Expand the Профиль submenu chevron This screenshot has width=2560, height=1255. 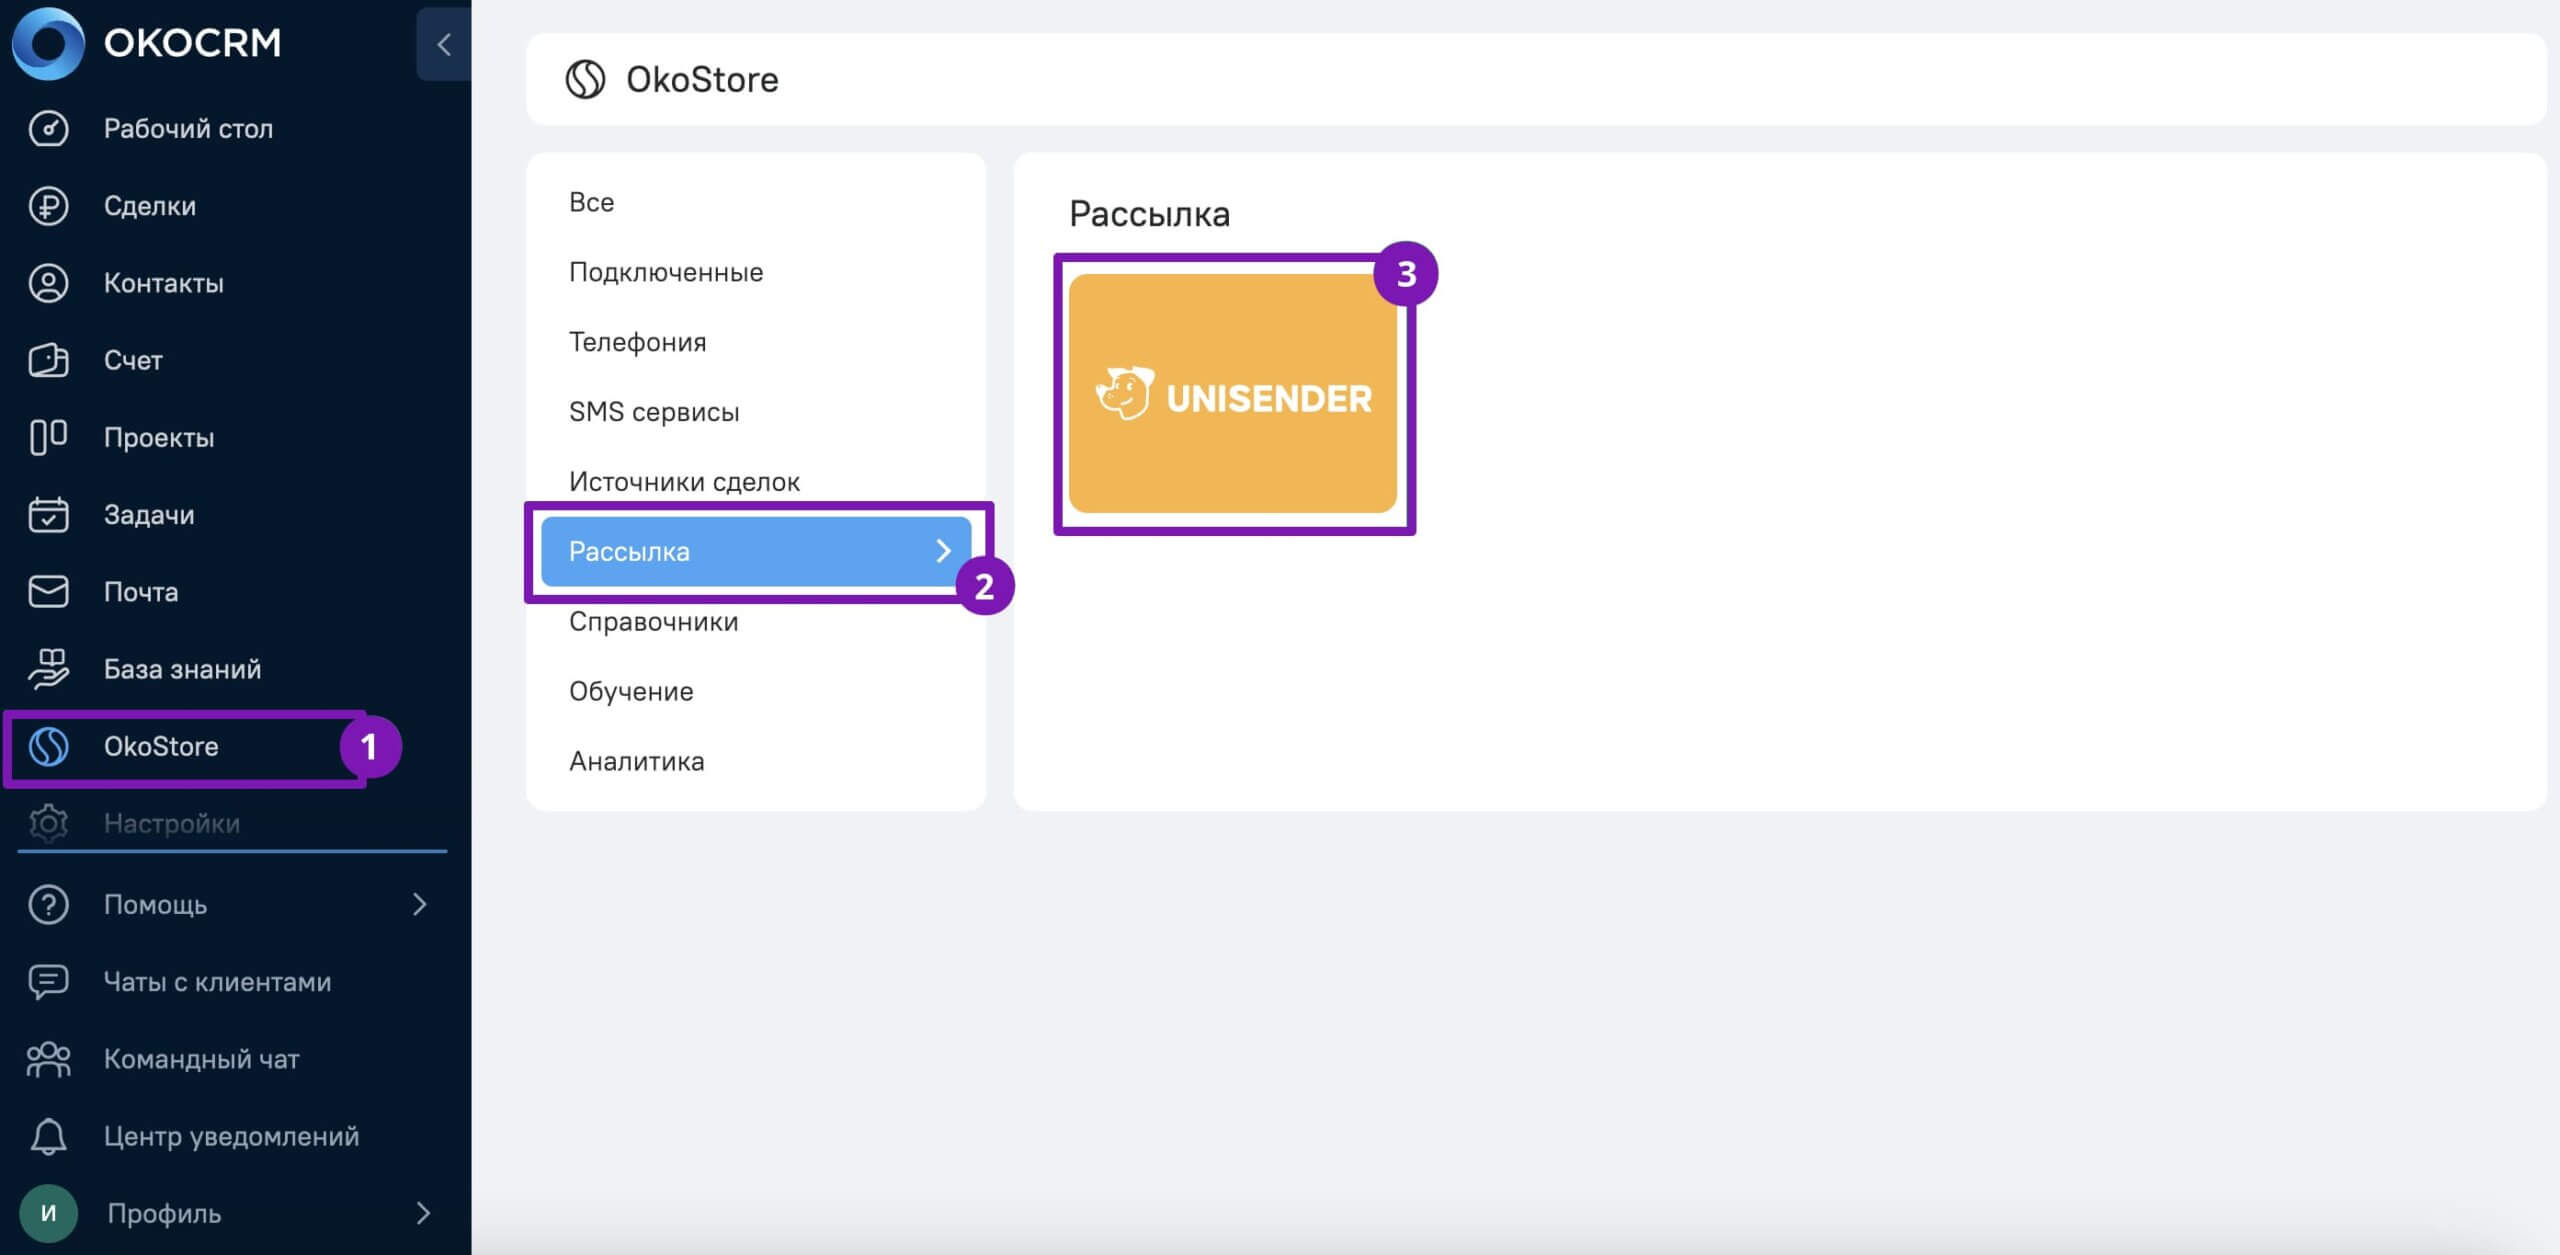pyautogui.click(x=423, y=1213)
